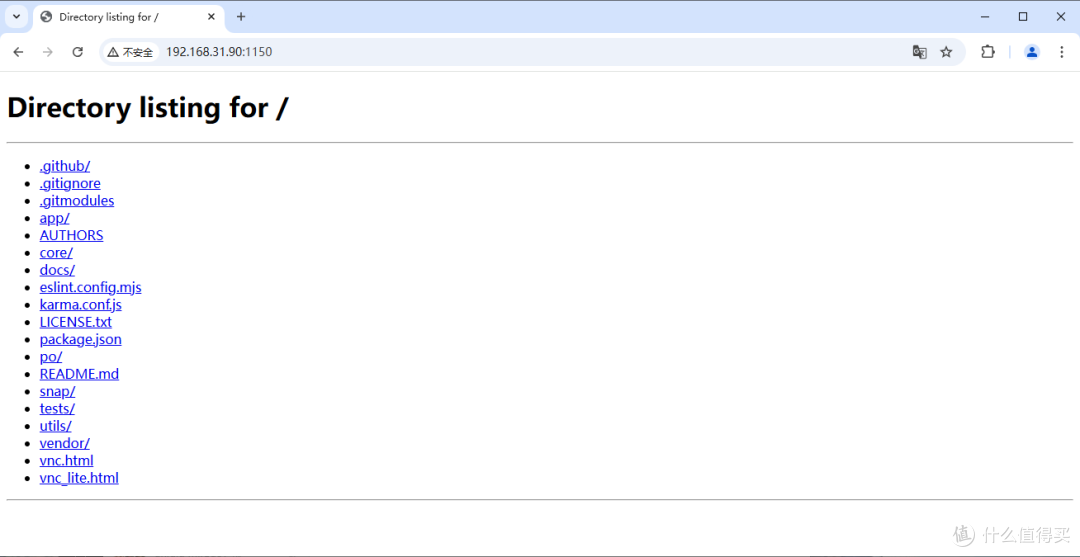Open the vnc_lite.html link
This screenshot has width=1080, height=557.
click(79, 478)
